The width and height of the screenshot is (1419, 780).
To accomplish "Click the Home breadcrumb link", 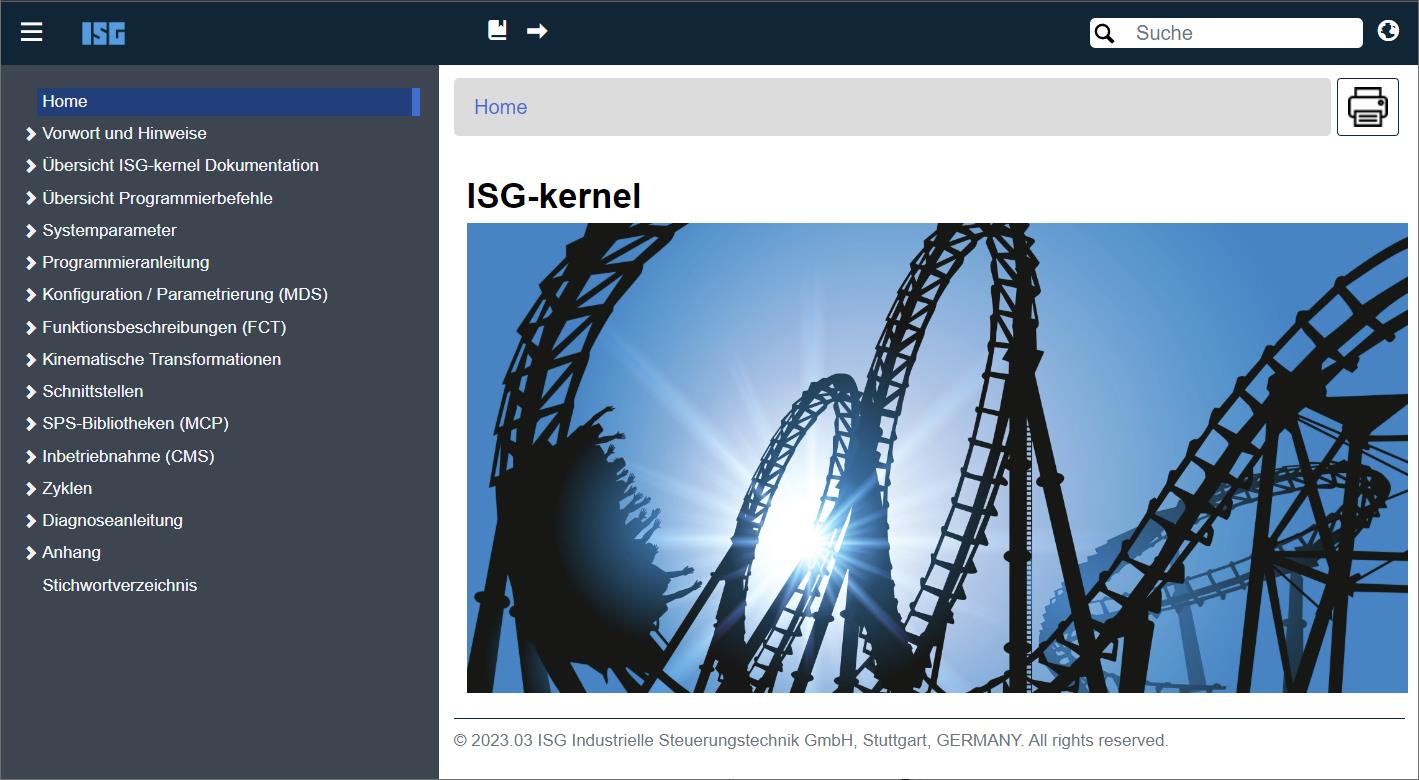I will click(x=500, y=107).
